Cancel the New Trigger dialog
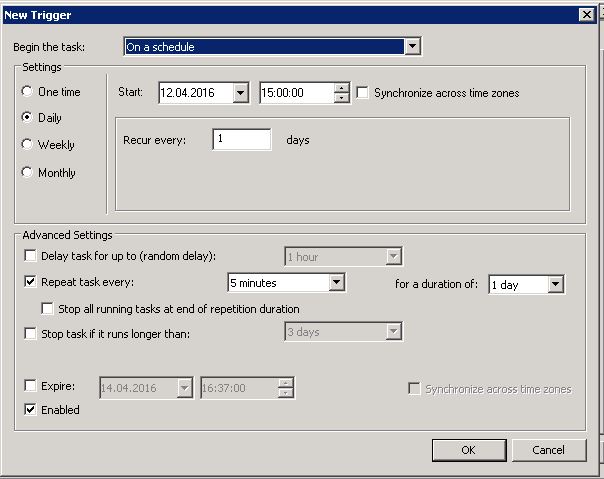Screen dimensions: 604x479 [548, 450]
